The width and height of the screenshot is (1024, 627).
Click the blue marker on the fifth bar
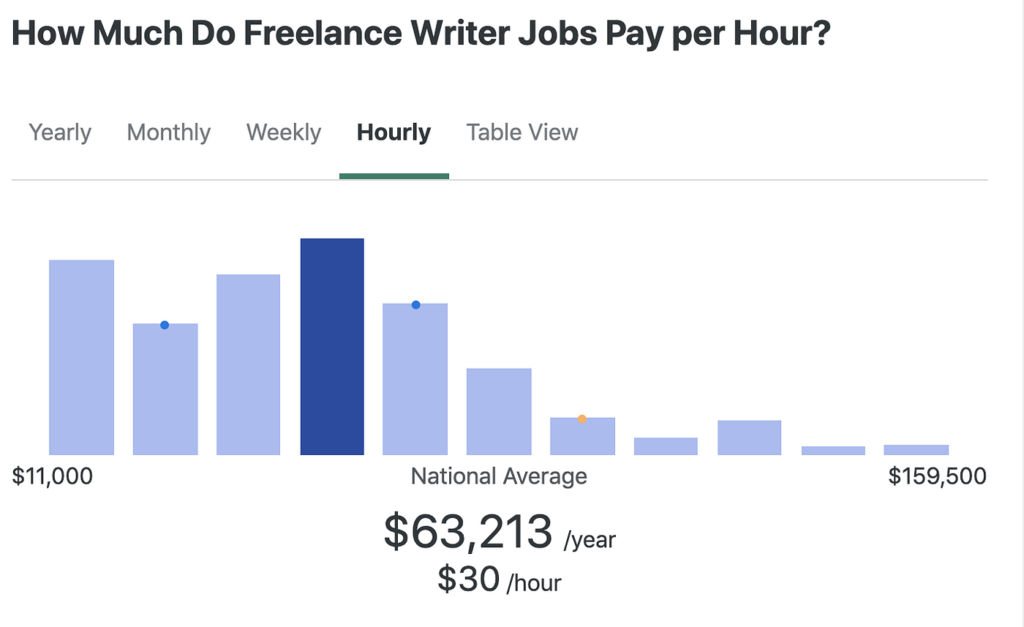[415, 304]
